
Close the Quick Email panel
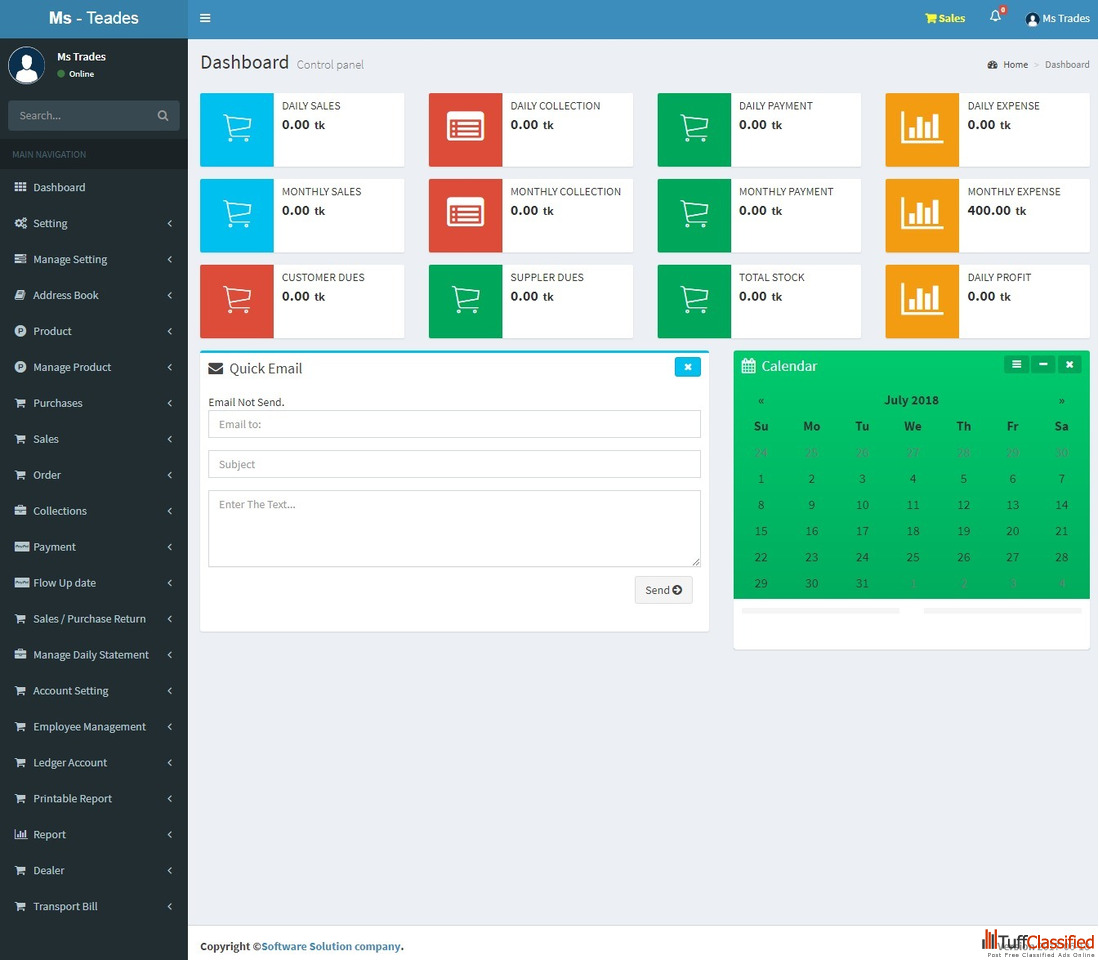click(x=687, y=367)
